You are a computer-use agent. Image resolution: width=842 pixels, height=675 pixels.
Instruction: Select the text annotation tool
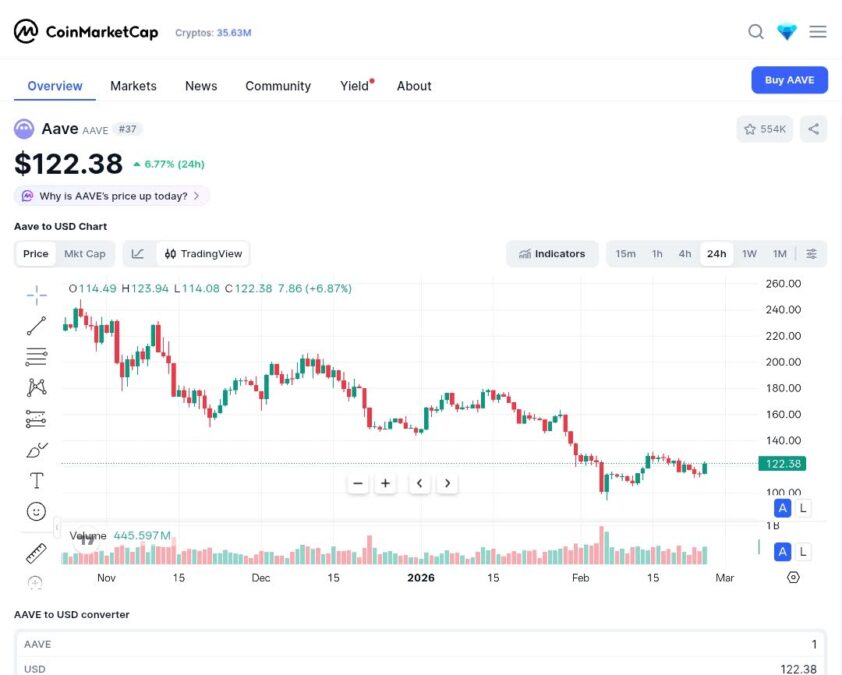pyautogui.click(x=36, y=480)
